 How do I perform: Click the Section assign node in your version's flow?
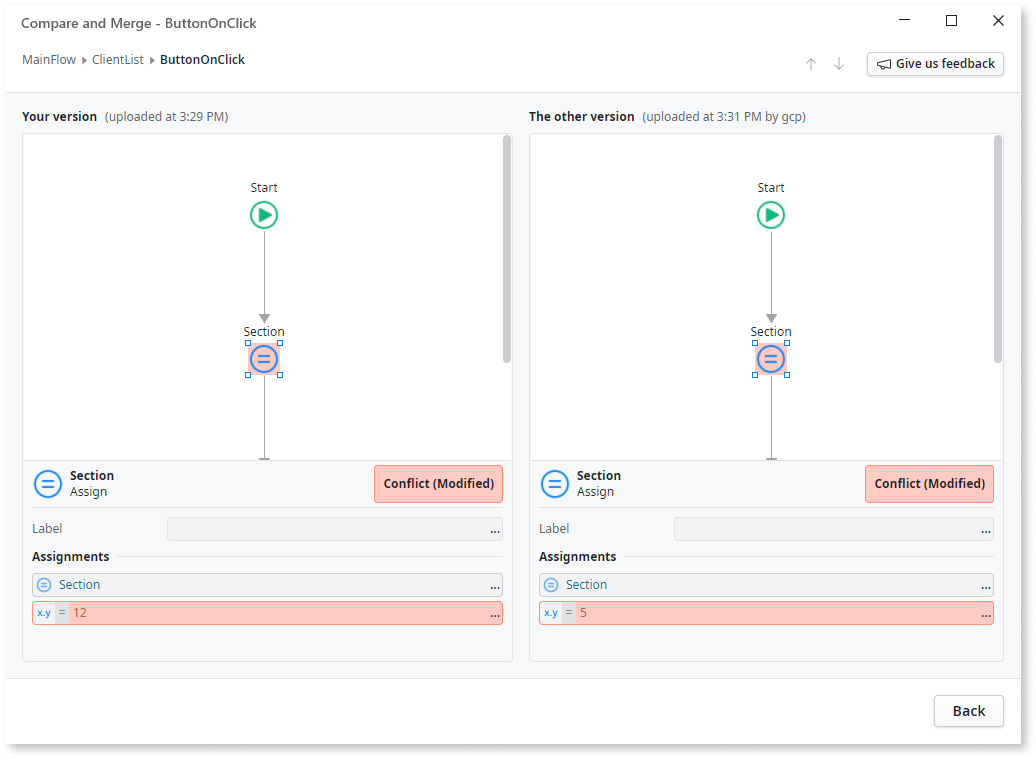tap(263, 358)
